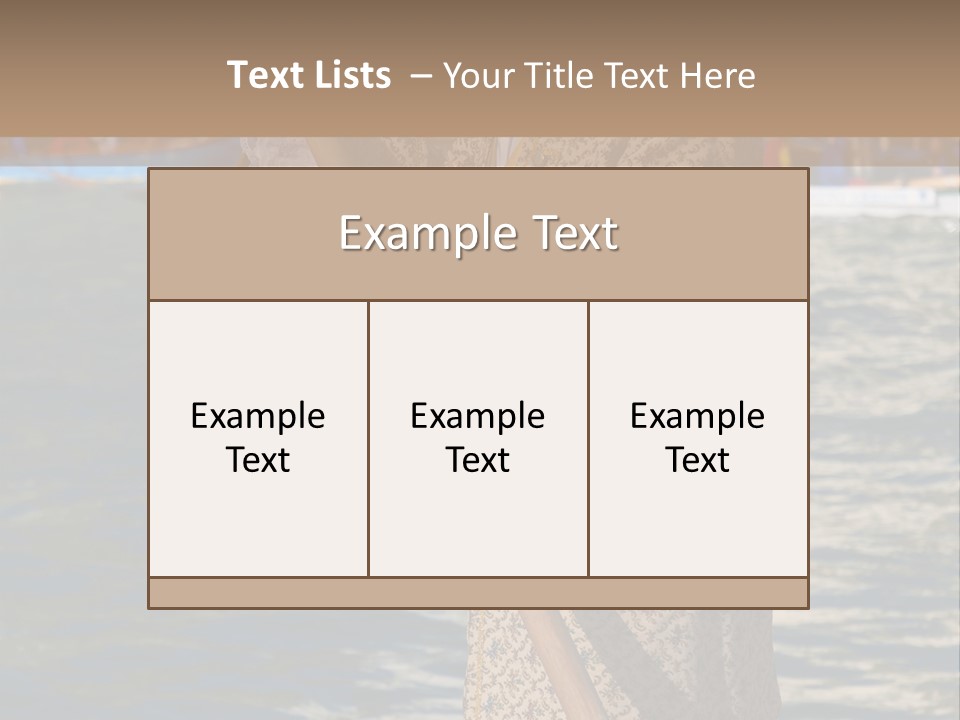Select the left "Example Text" cell
The image size is (960, 720).
[258, 438]
